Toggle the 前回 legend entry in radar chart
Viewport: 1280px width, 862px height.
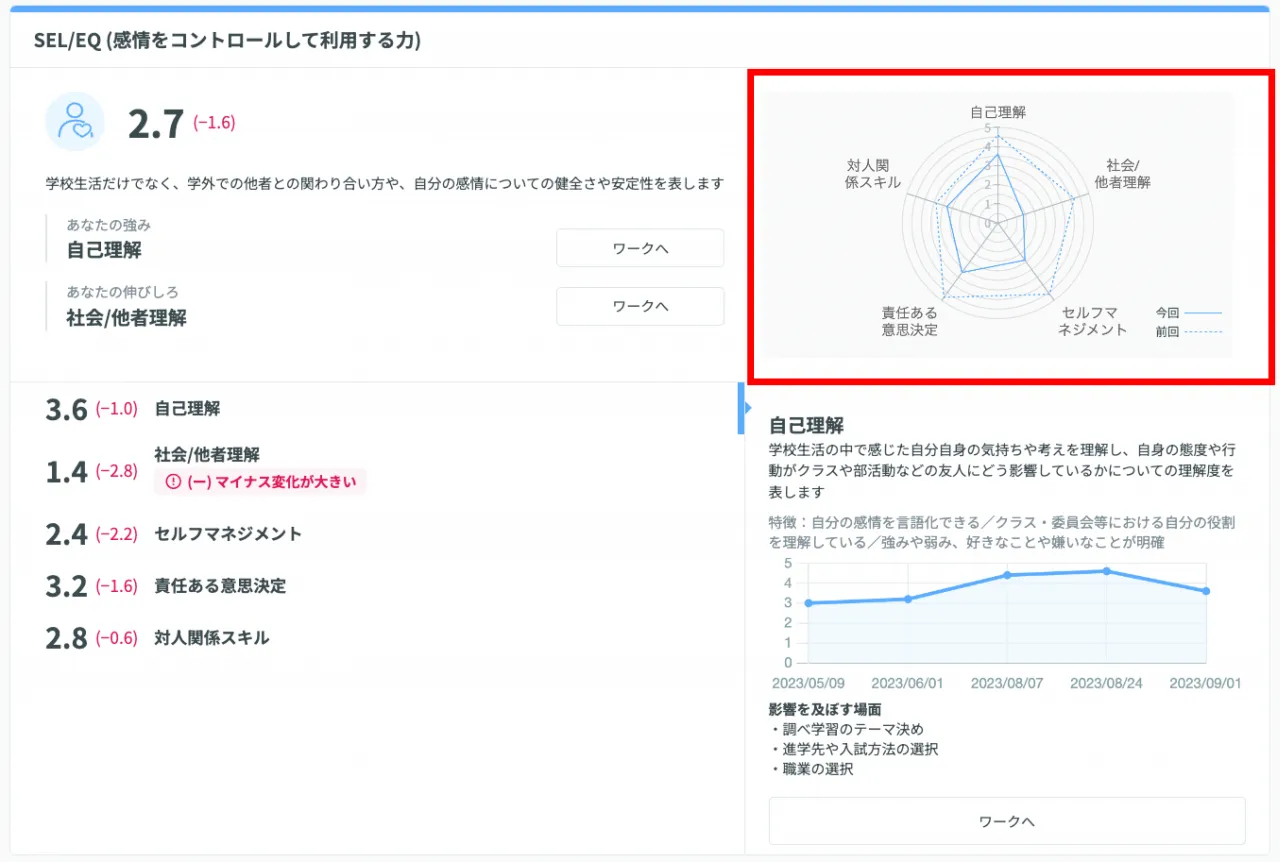pyautogui.click(x=1188, y=332)
